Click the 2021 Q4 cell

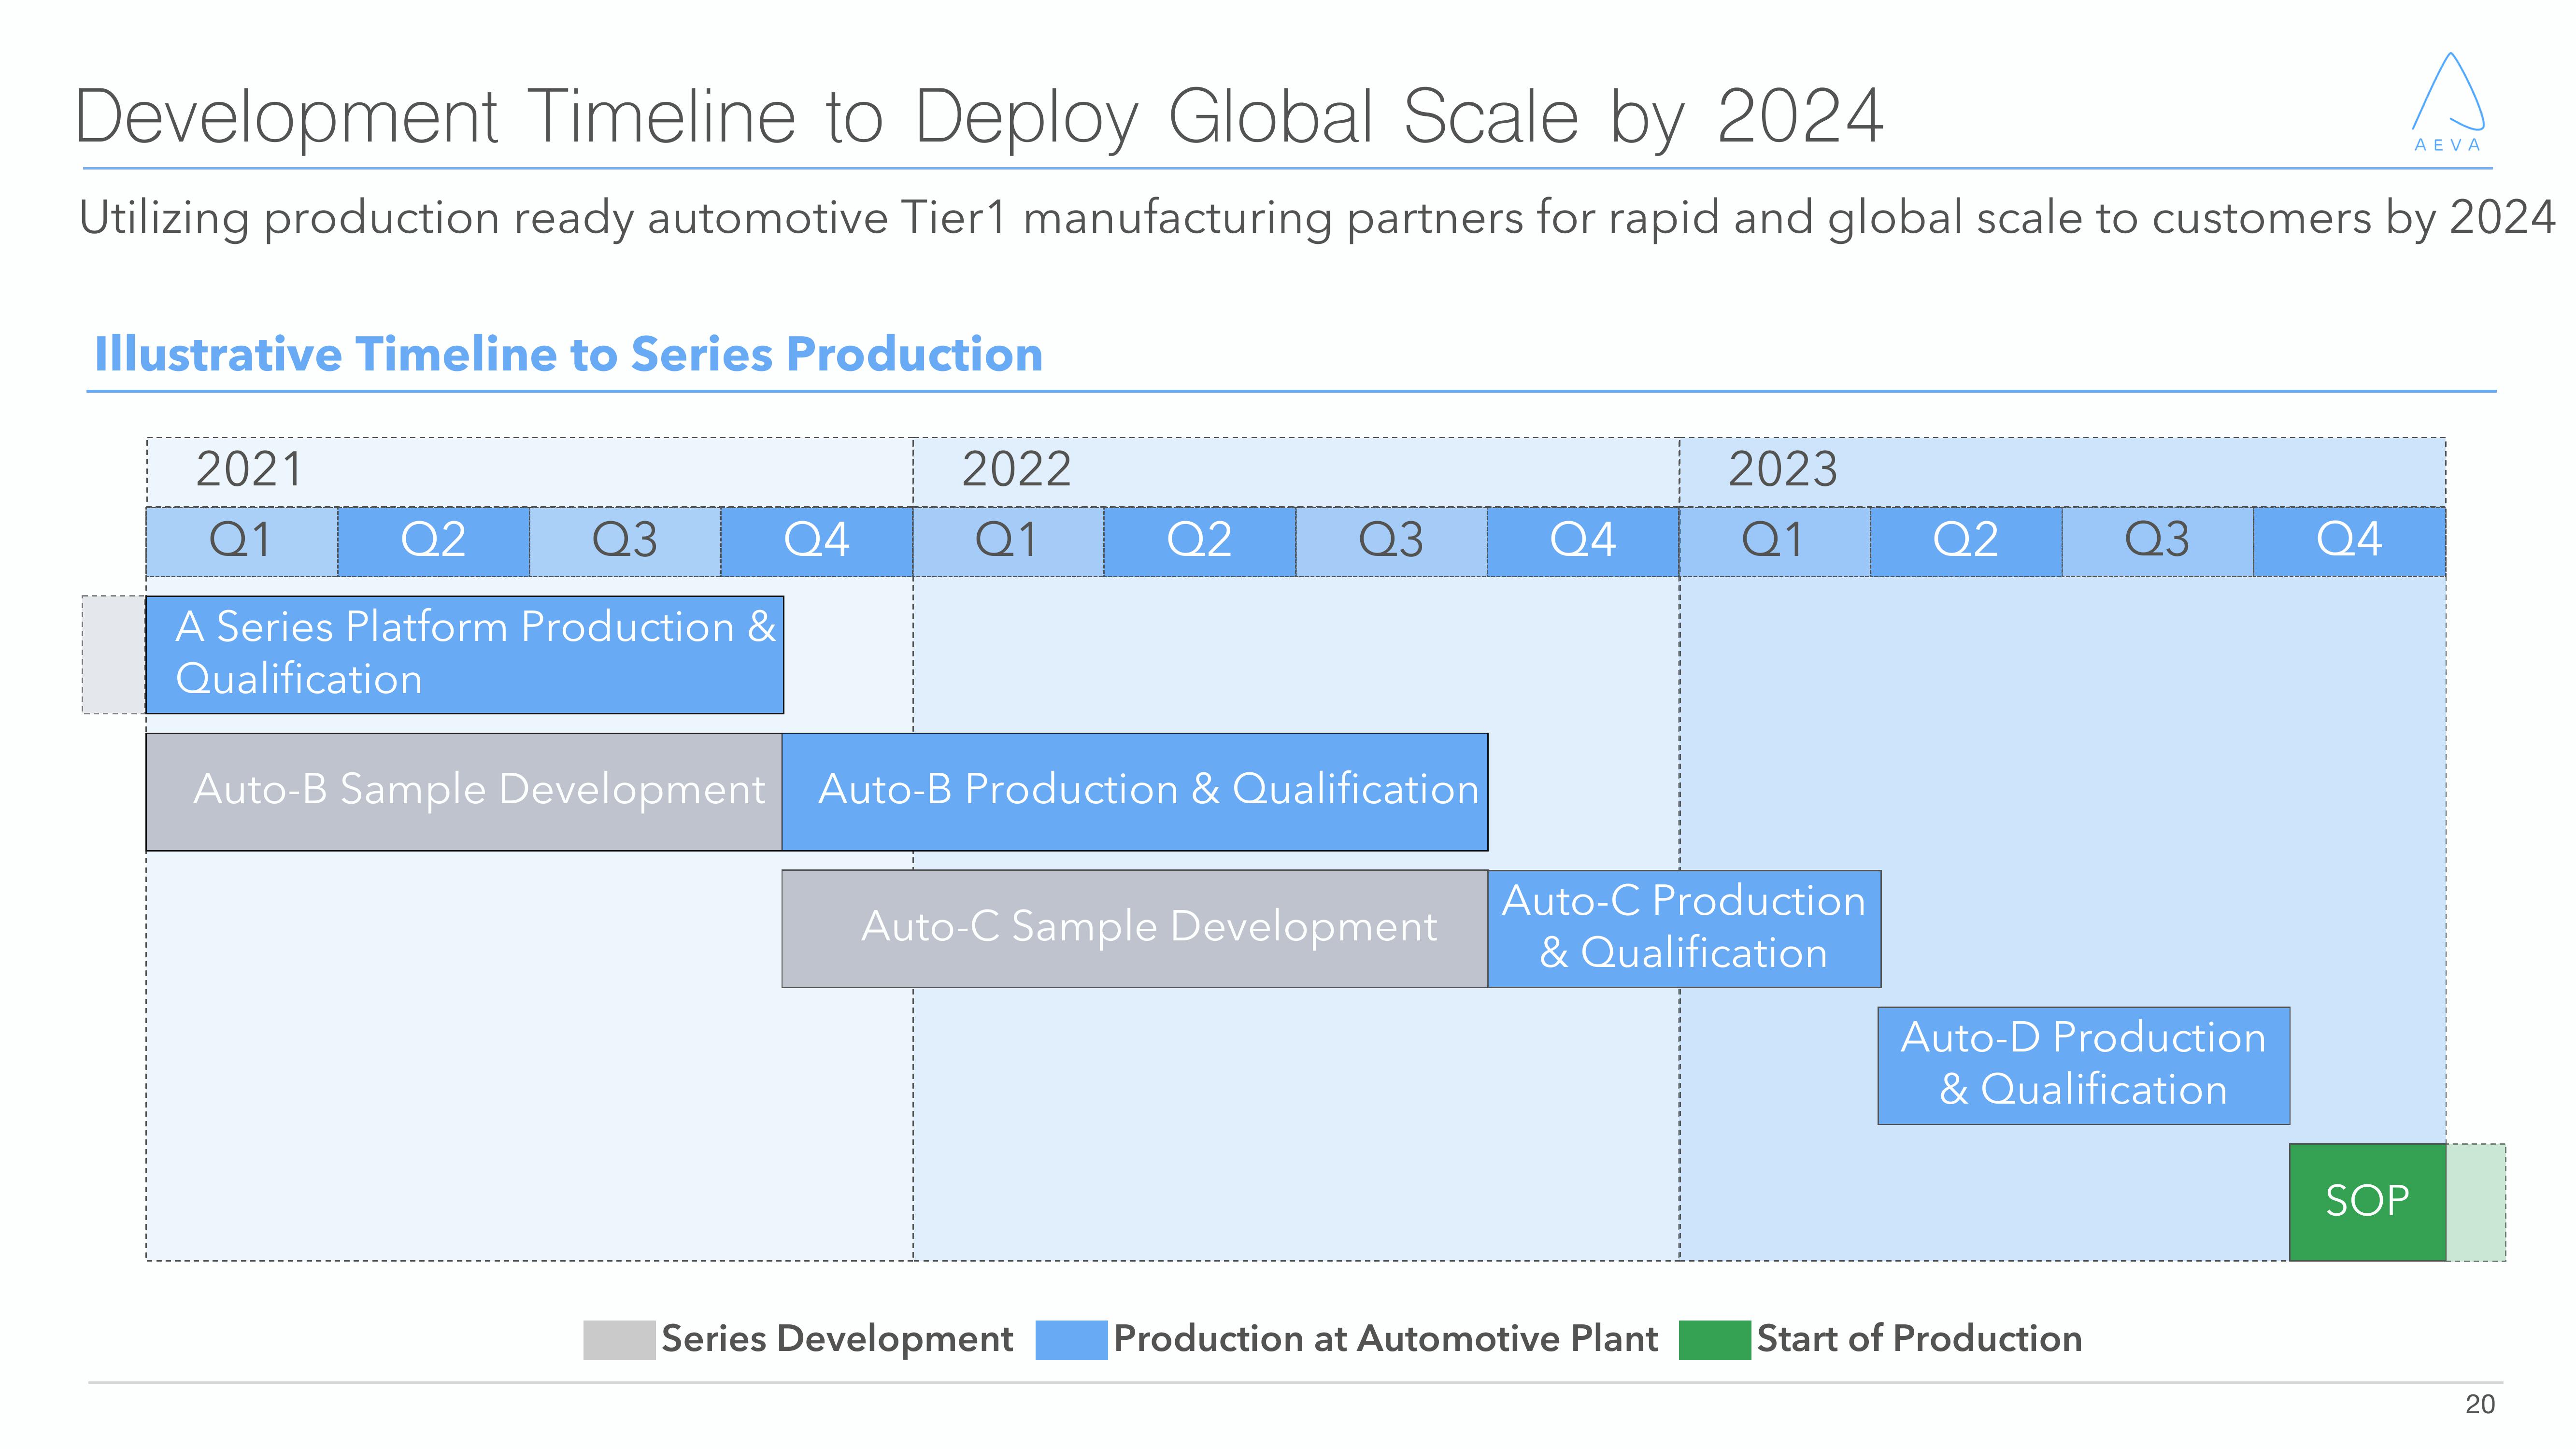tap(817, 541)
